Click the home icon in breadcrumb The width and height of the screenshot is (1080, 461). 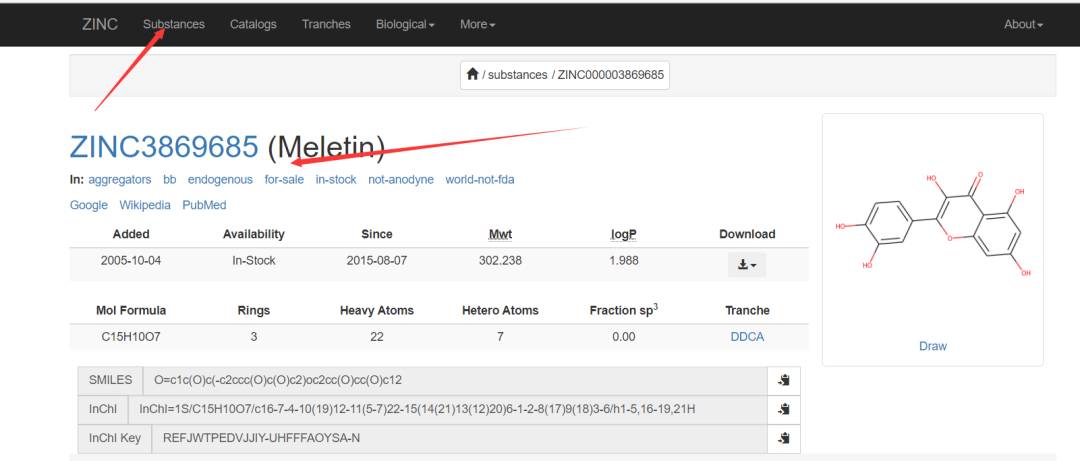pyautogui.click(x=472, y=74)
